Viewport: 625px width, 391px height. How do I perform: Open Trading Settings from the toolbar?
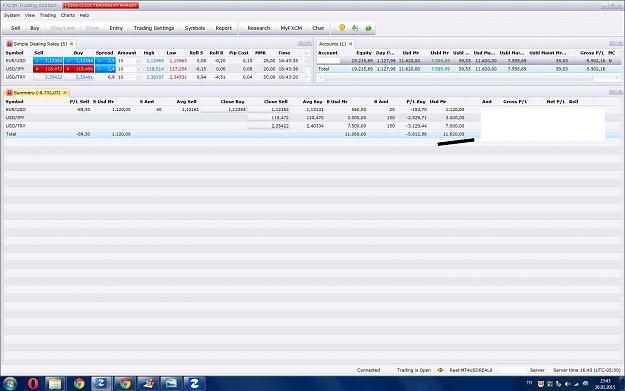point(154,28)
